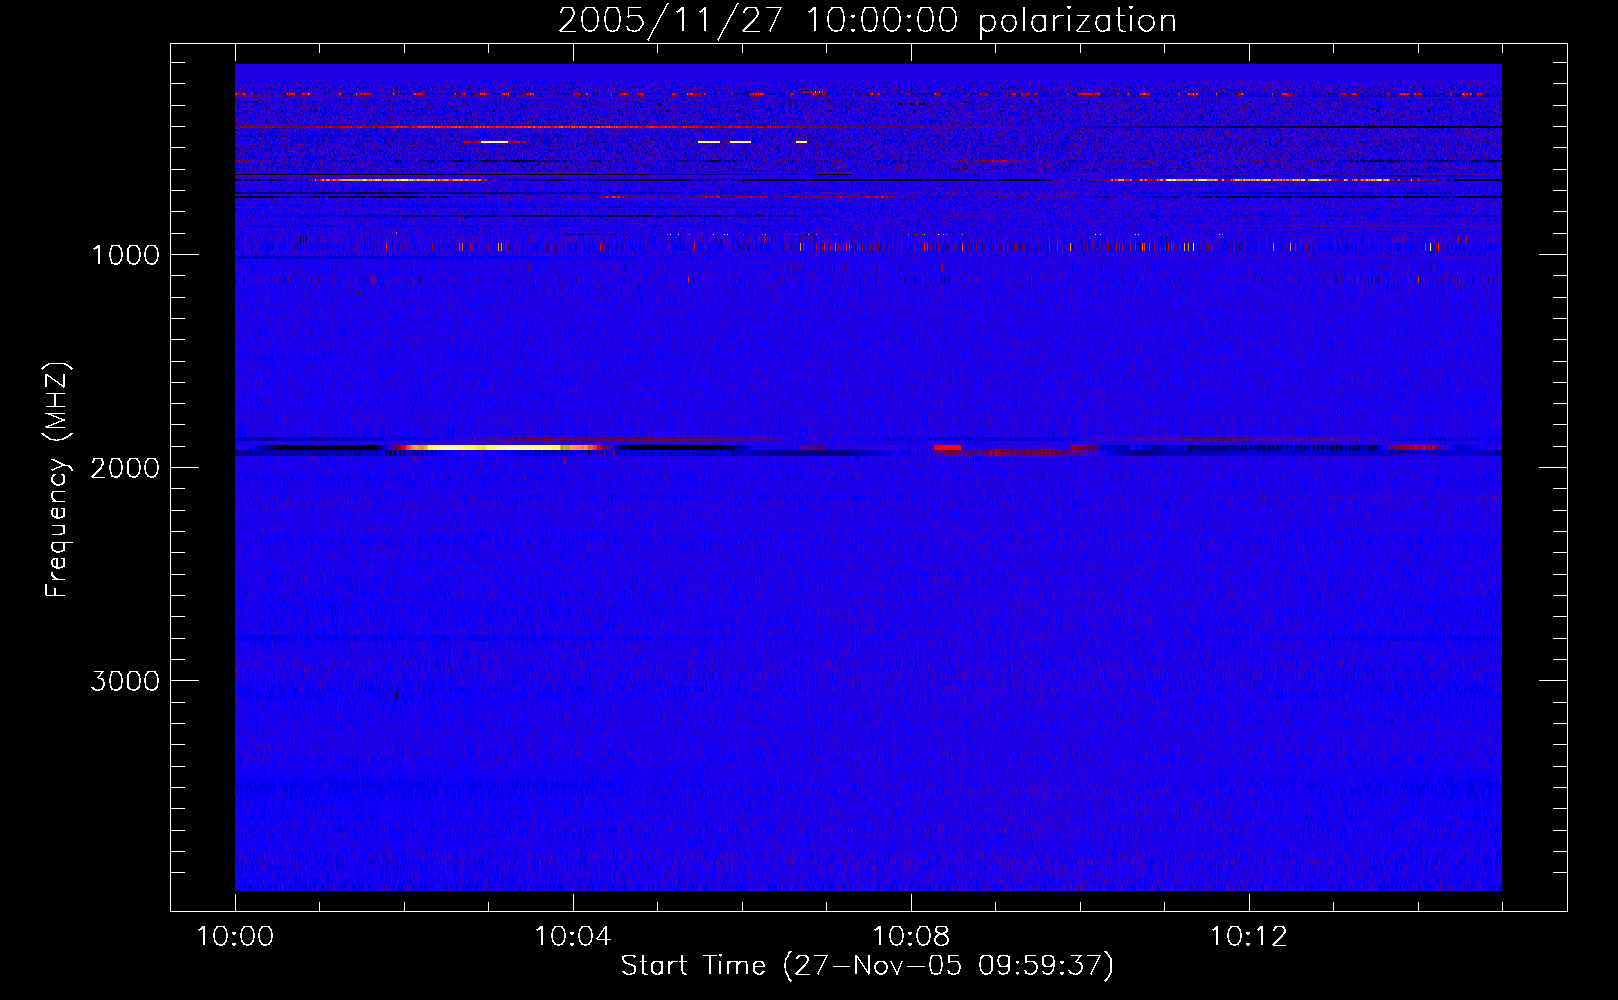Click the 1000 frequency tick label
This screenshot has height=1000, width=1618.
point(125,255)
